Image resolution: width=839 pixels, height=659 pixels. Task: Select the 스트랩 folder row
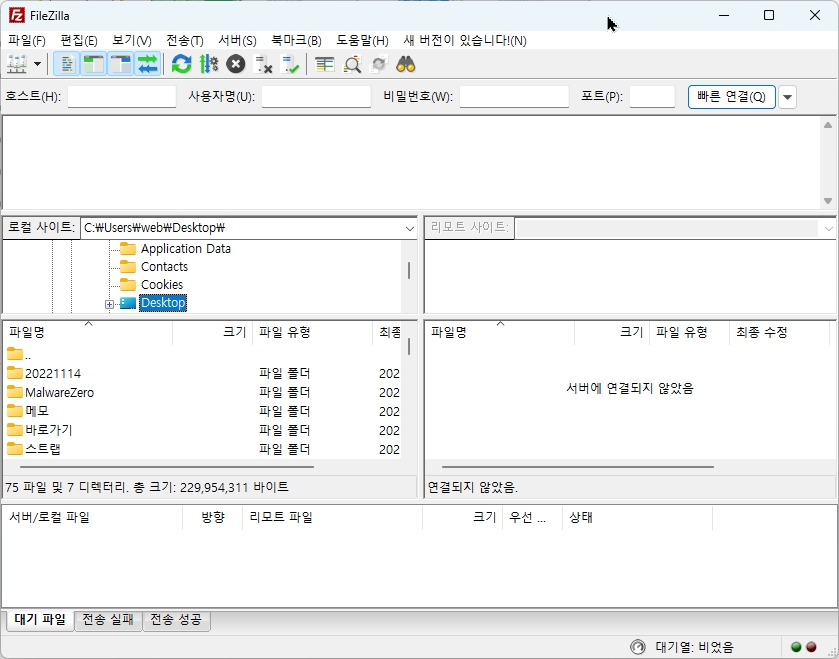203,449
